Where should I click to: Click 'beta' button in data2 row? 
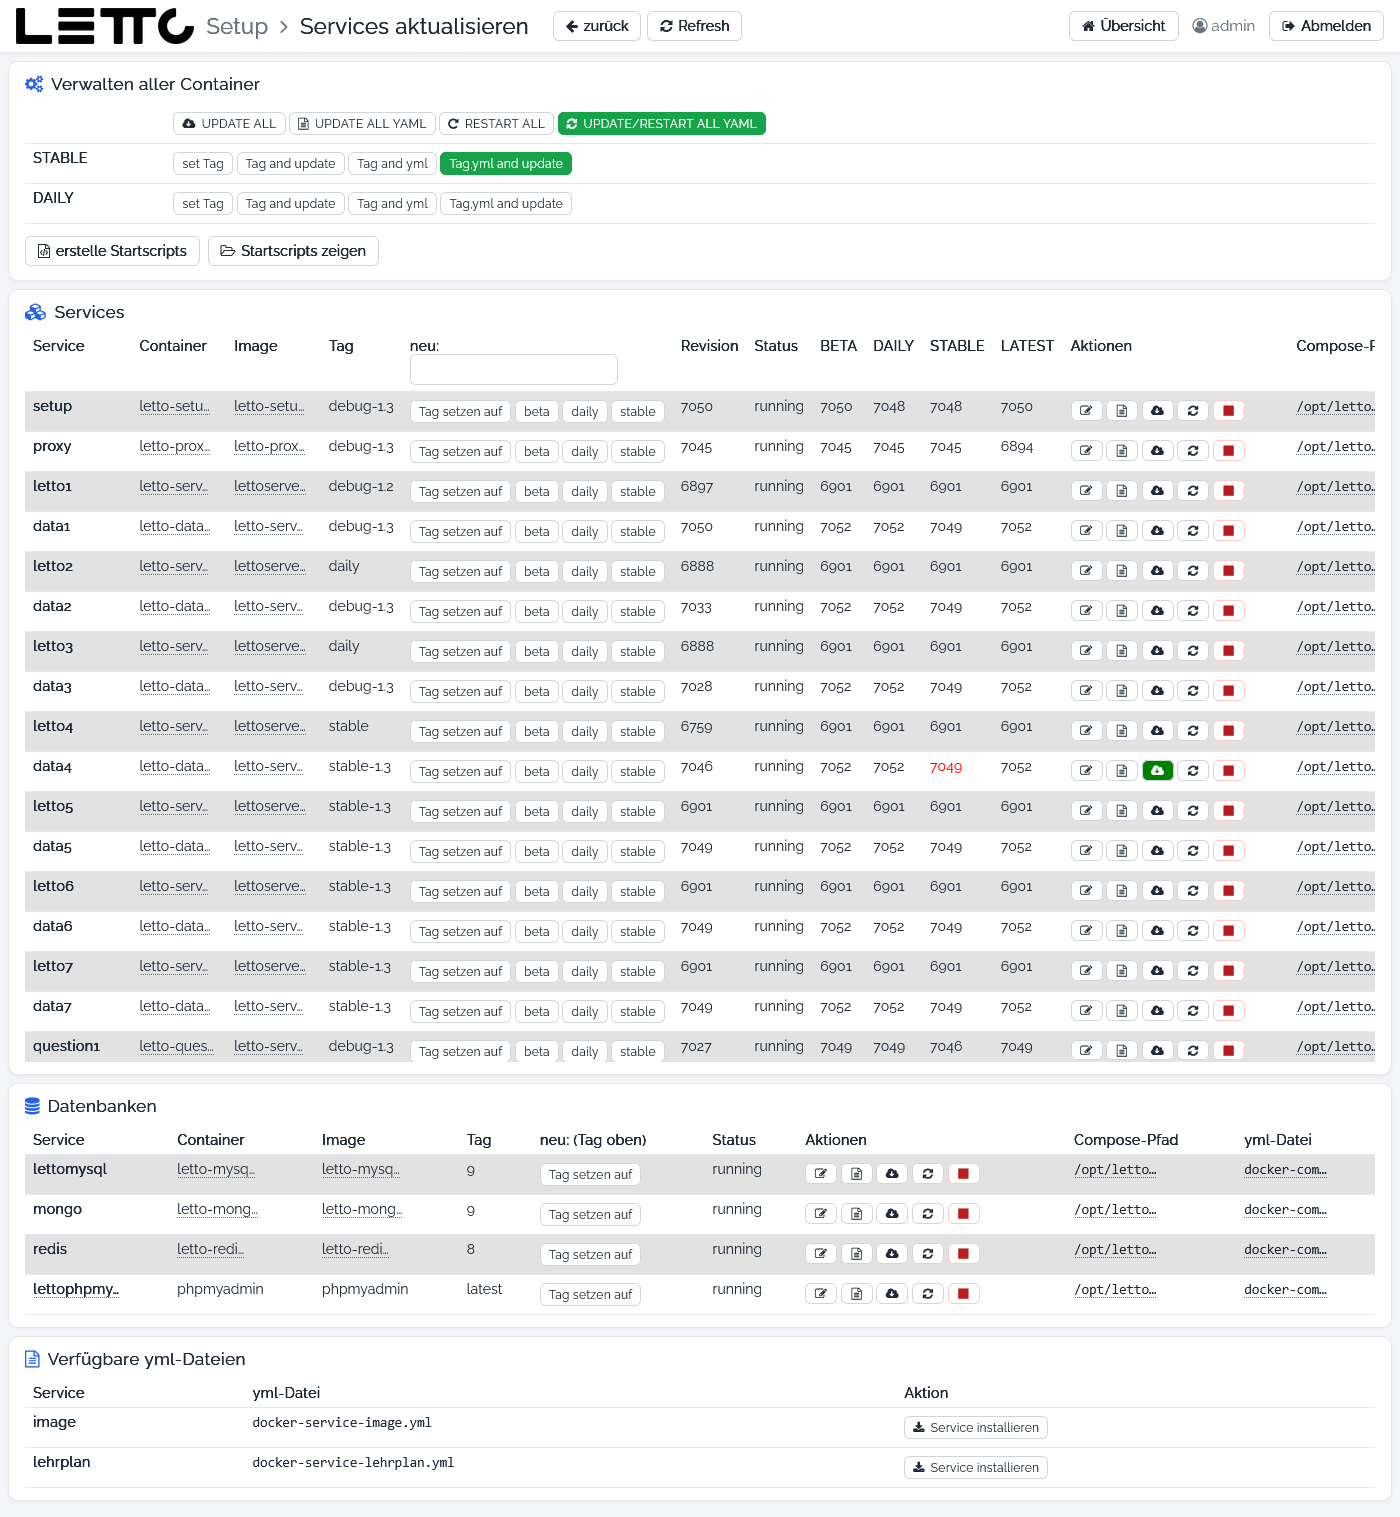pos(537,611)
